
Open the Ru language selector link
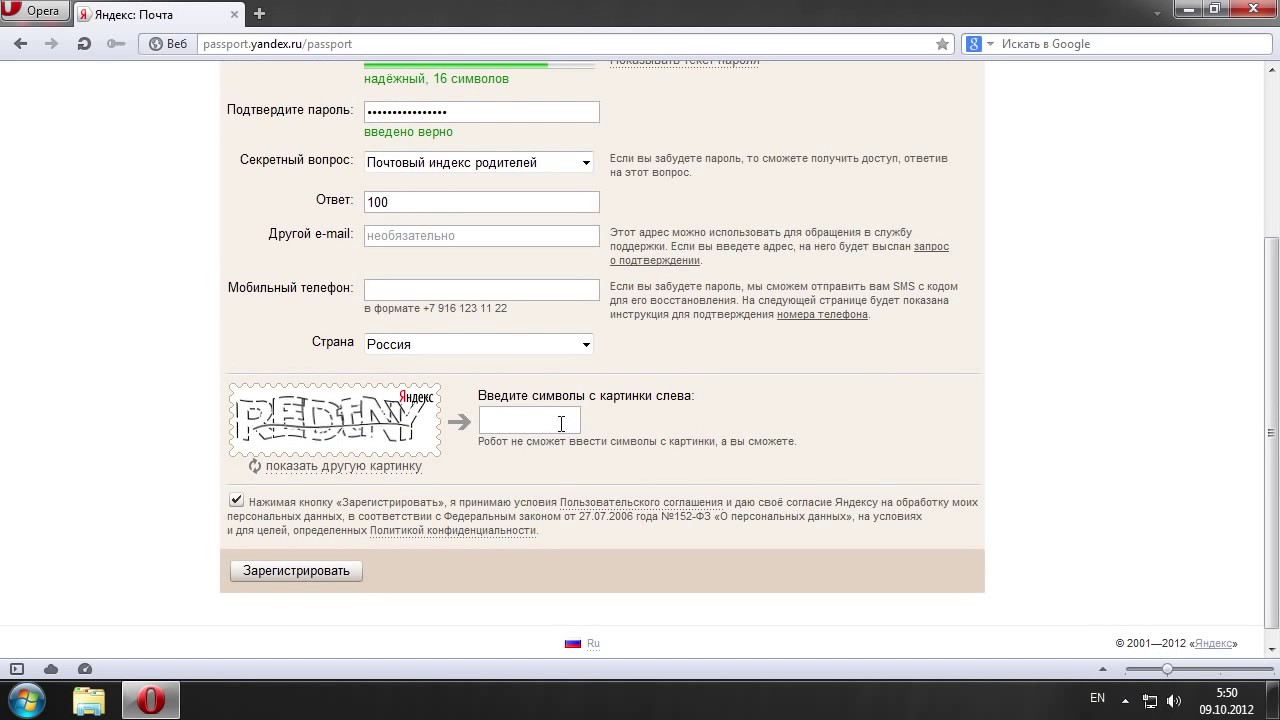593,644
